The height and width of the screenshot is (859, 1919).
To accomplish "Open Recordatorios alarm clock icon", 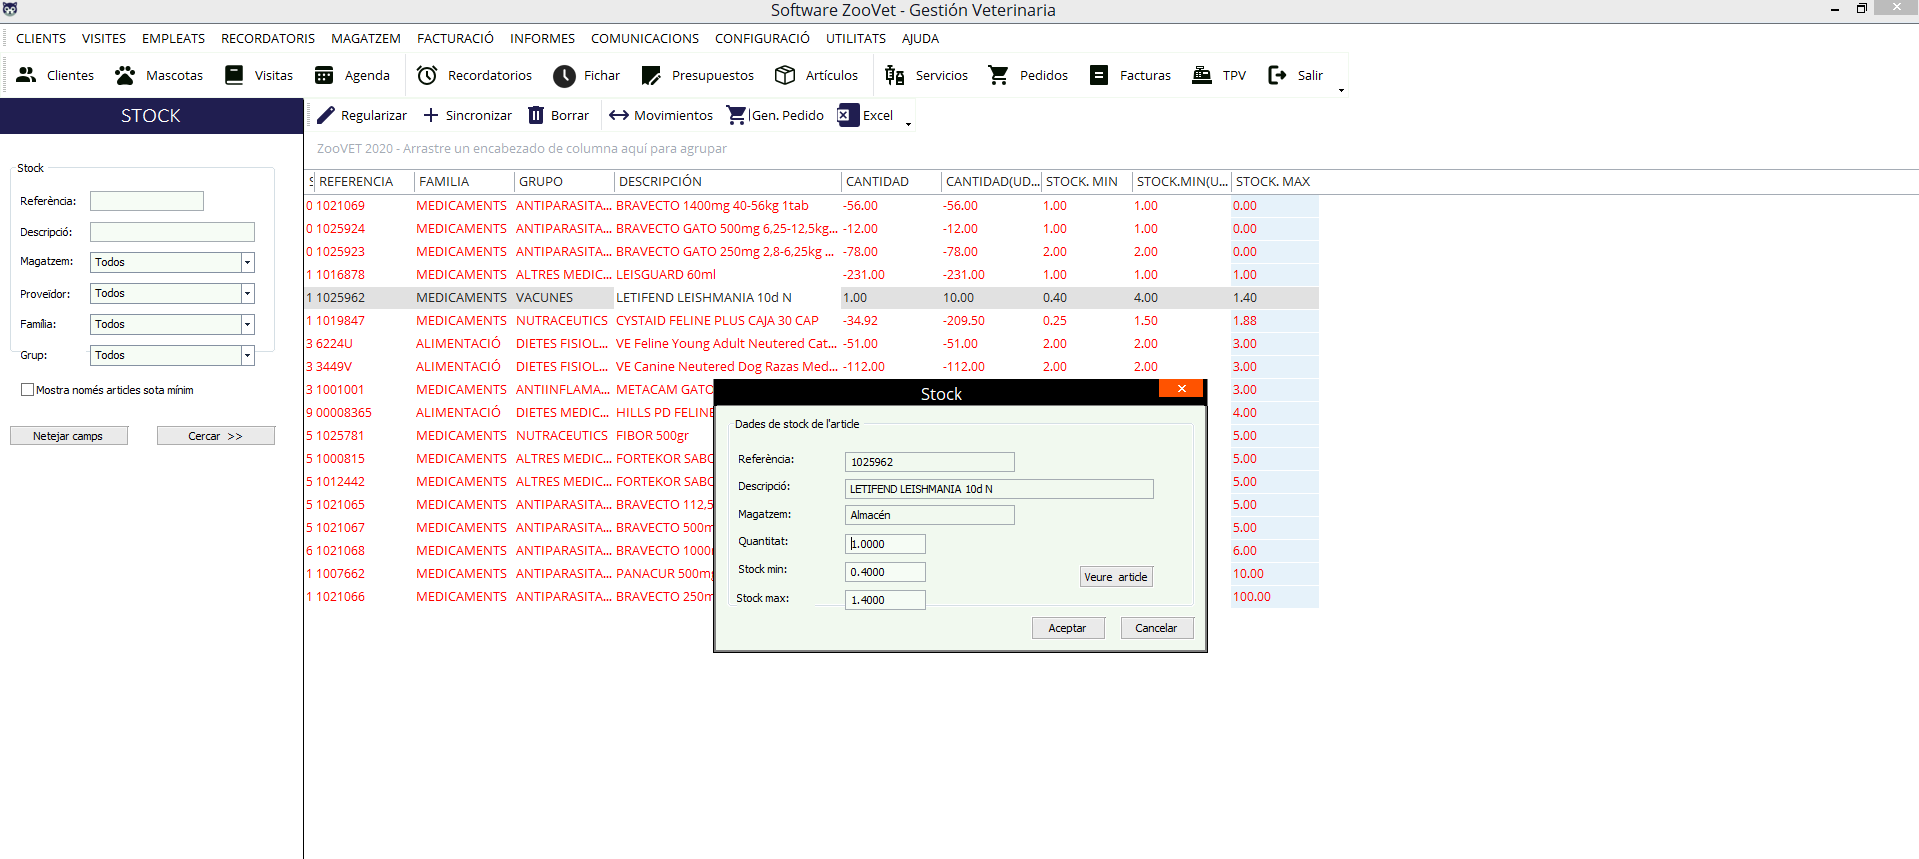I will [x=427, y=75].
